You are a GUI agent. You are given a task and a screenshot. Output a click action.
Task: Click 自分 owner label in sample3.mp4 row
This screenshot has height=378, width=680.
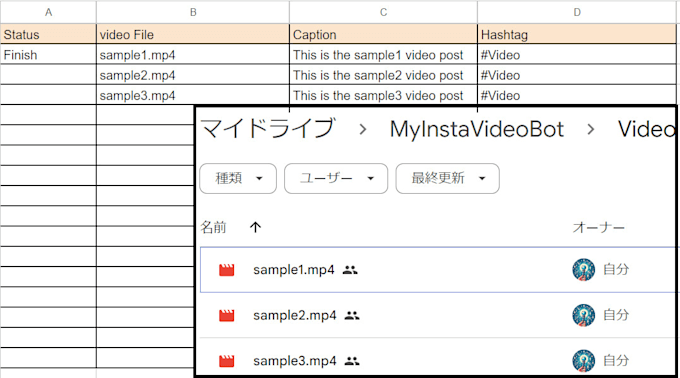pos(616,360)
